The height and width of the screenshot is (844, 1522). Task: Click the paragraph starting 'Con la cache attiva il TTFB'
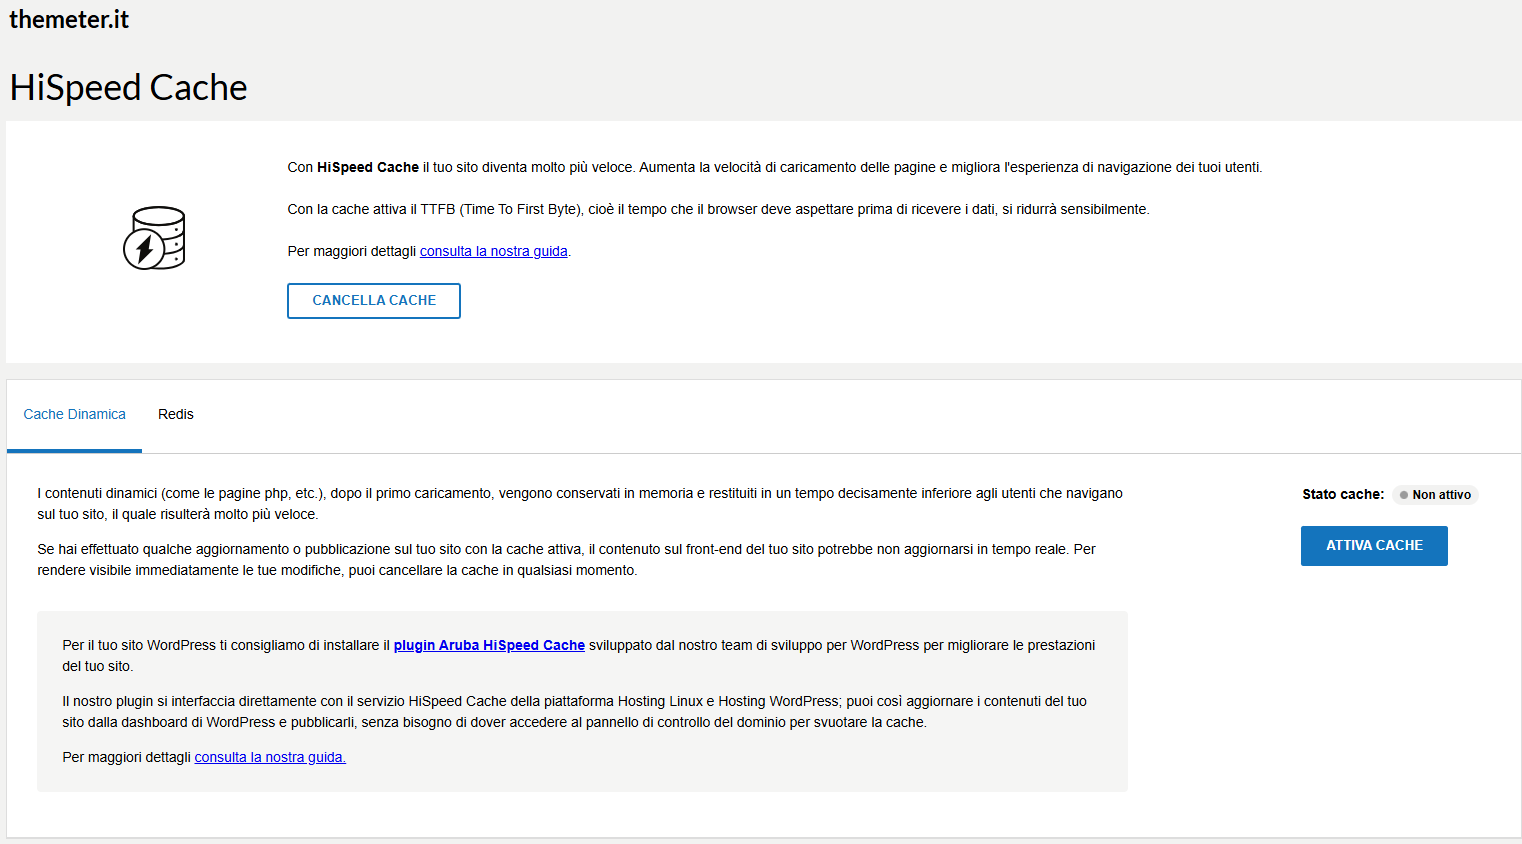[x=718, y=209]
